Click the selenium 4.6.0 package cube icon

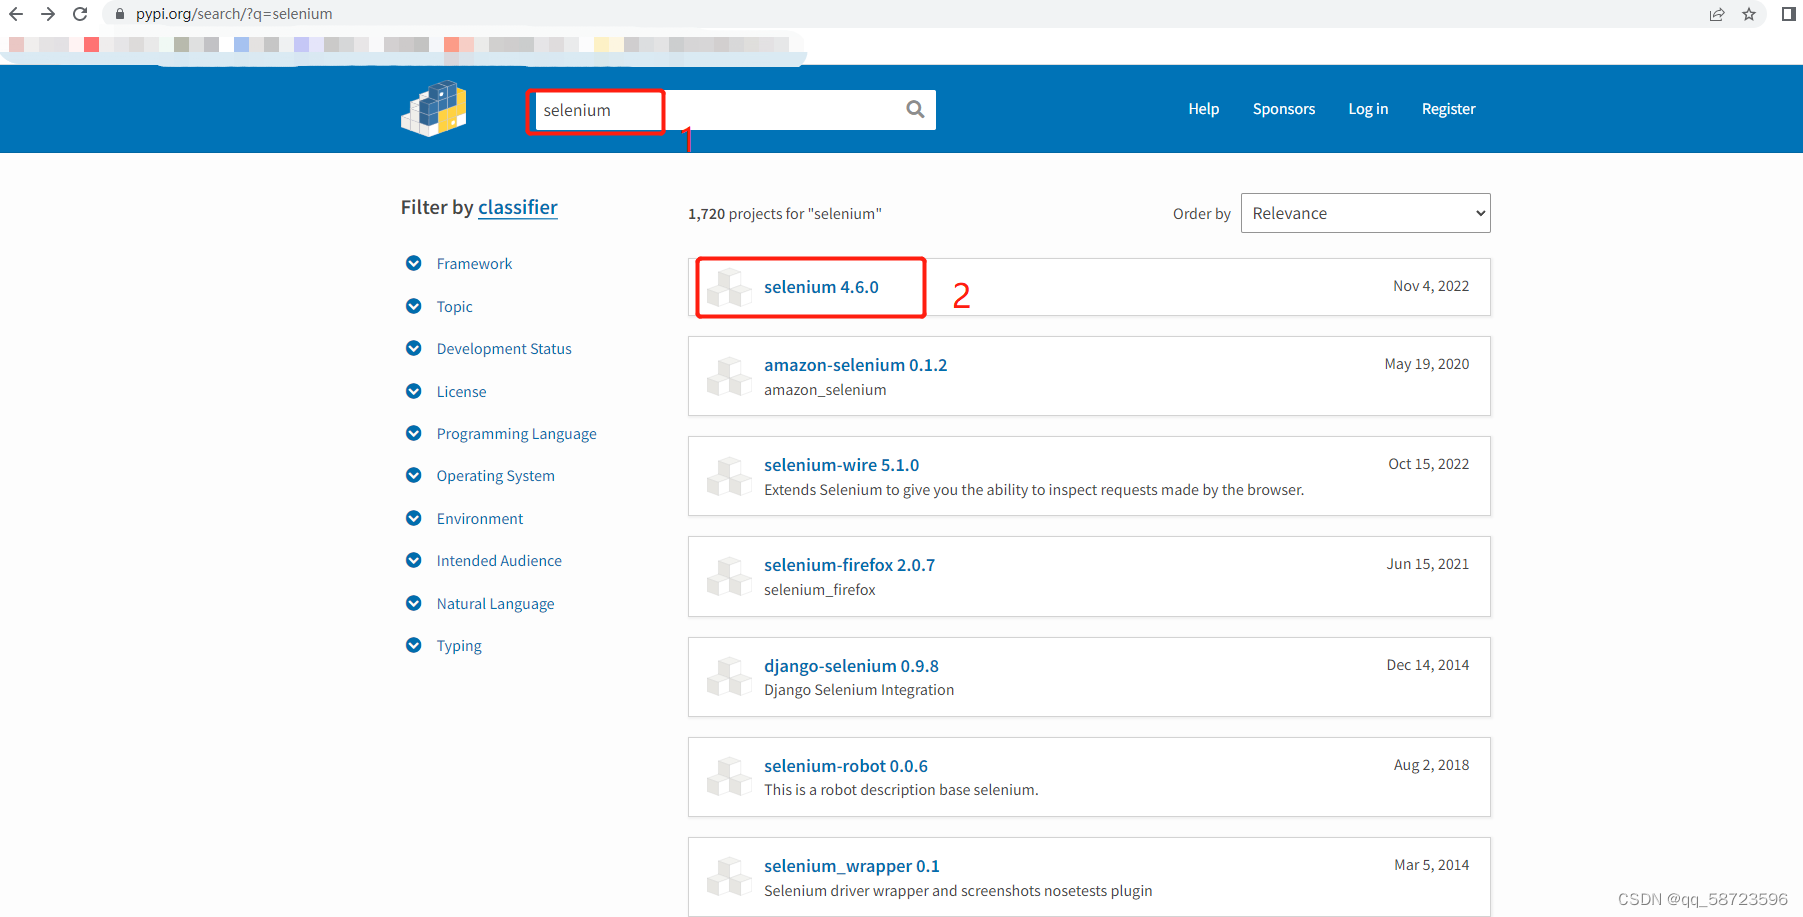(729, 287)
